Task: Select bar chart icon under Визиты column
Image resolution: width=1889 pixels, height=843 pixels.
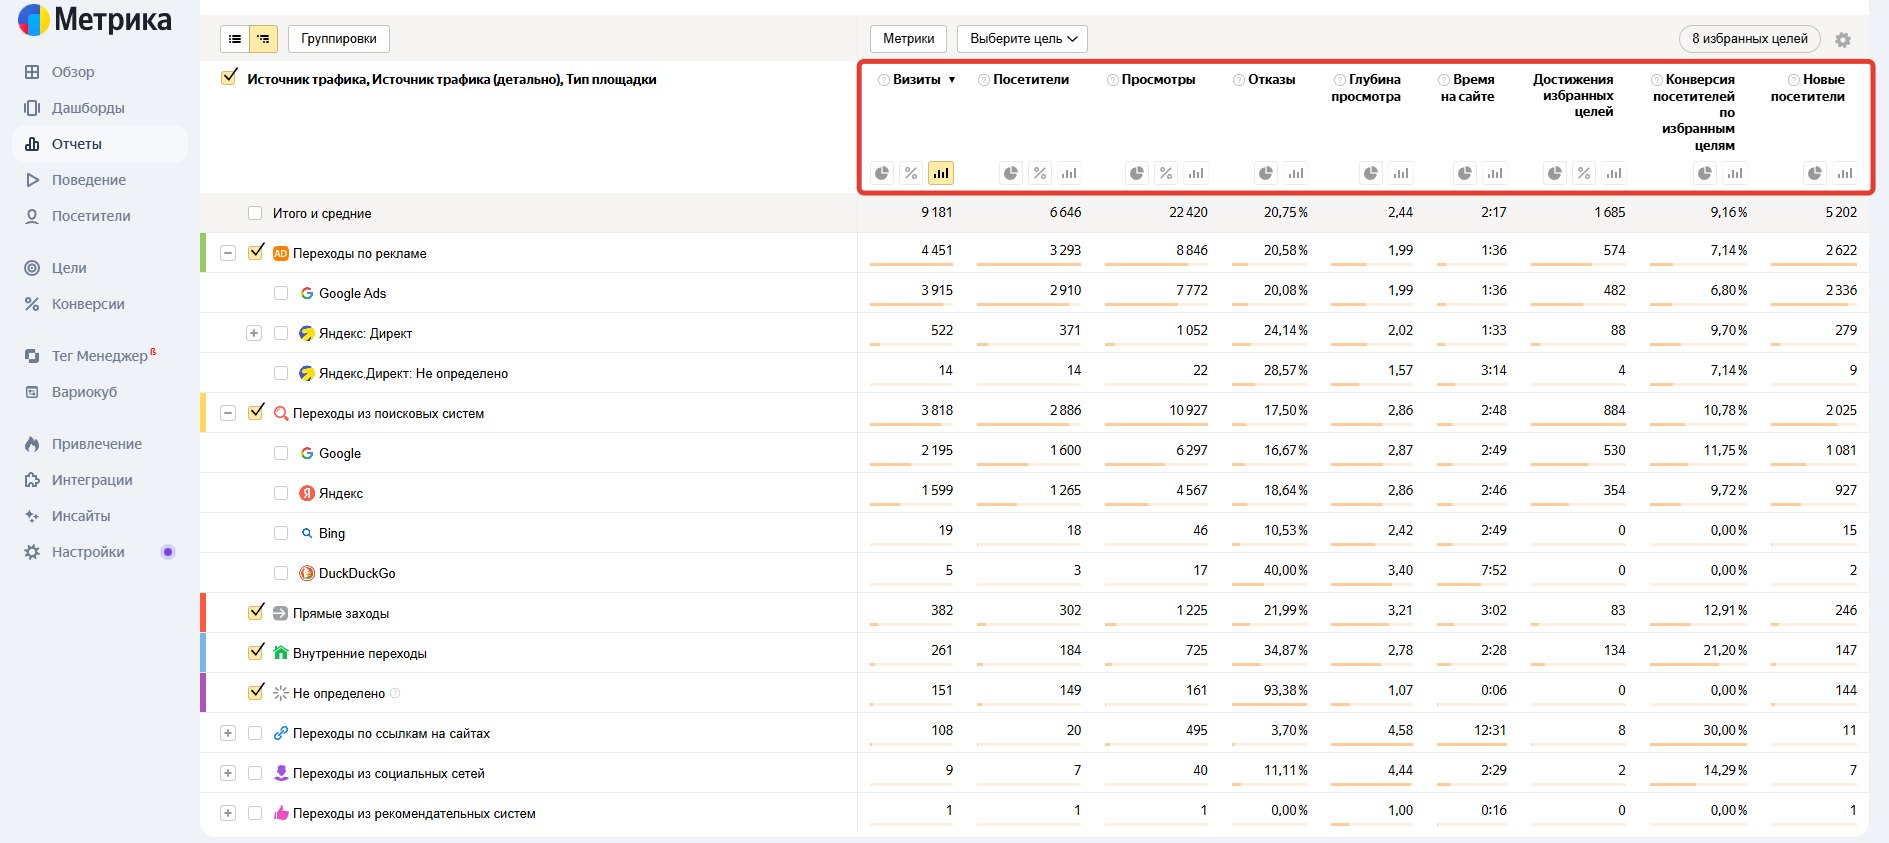Action: coord(941,173)
